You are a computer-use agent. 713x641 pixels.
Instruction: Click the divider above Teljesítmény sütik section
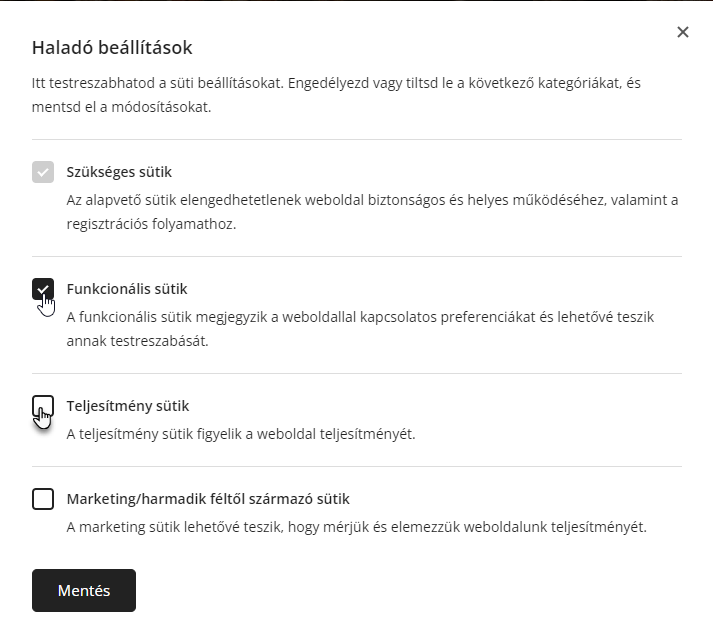coord(356,374)
